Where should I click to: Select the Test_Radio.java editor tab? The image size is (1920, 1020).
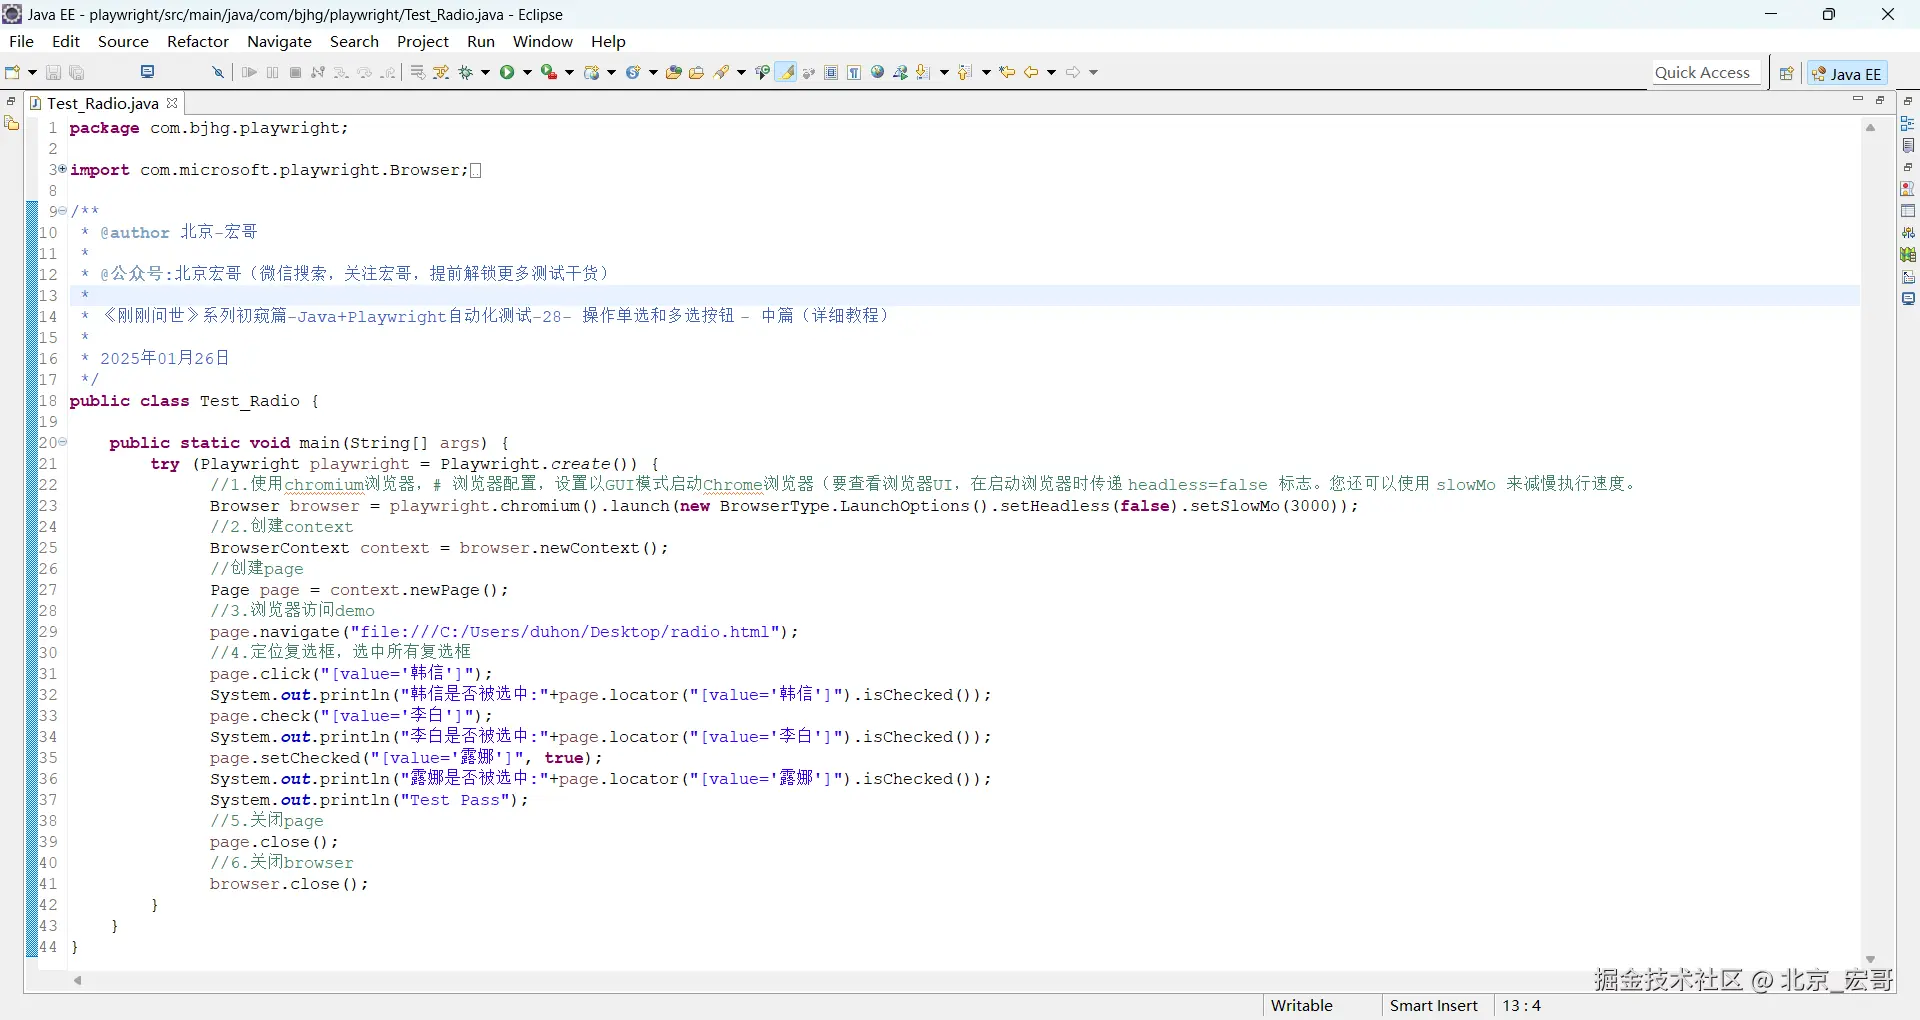[x=102, y=103]
